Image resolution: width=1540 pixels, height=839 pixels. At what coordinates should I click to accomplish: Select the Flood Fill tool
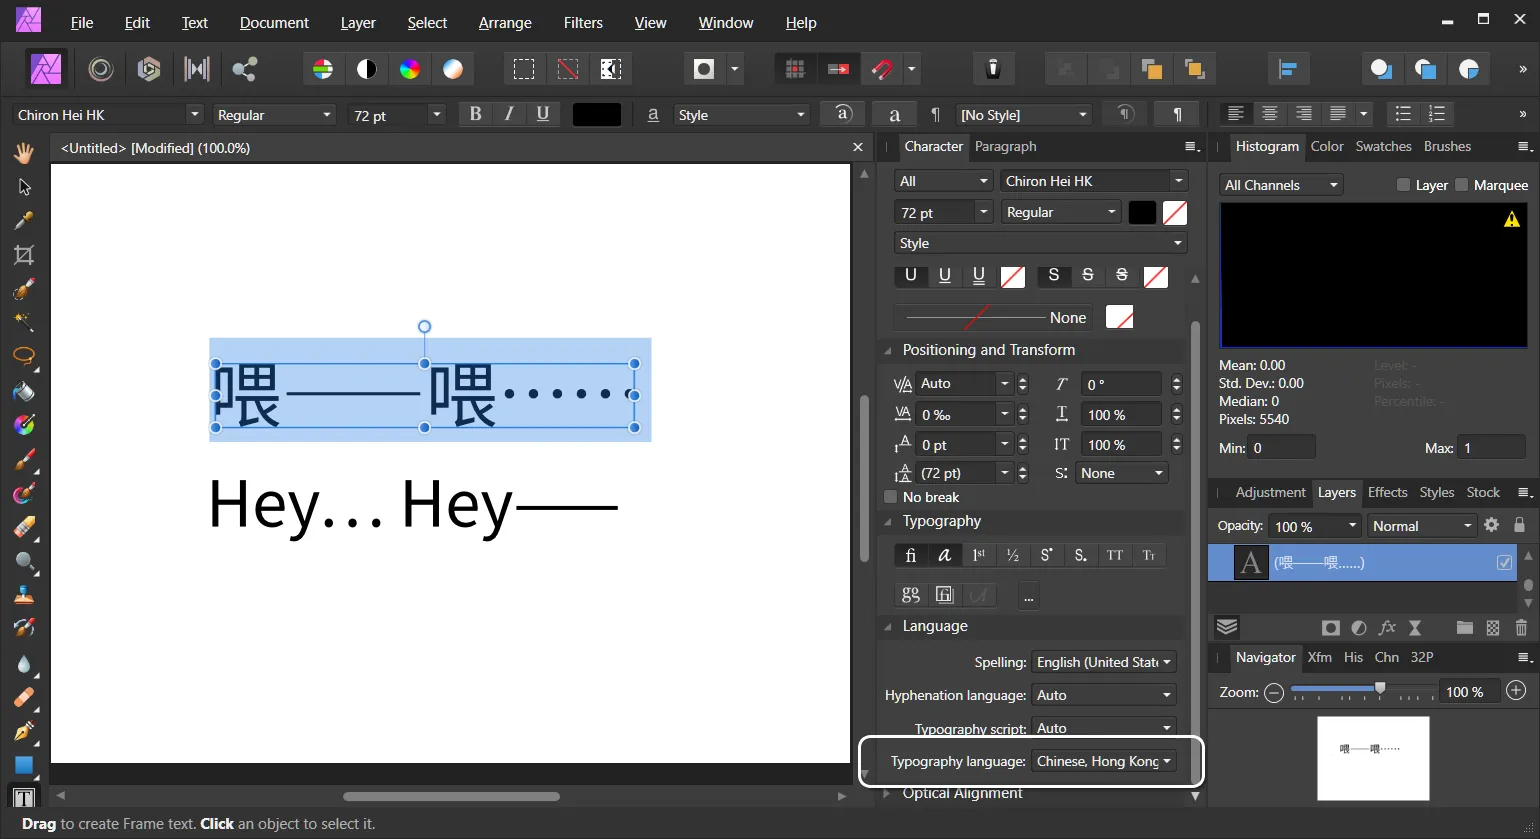[24, 391]
